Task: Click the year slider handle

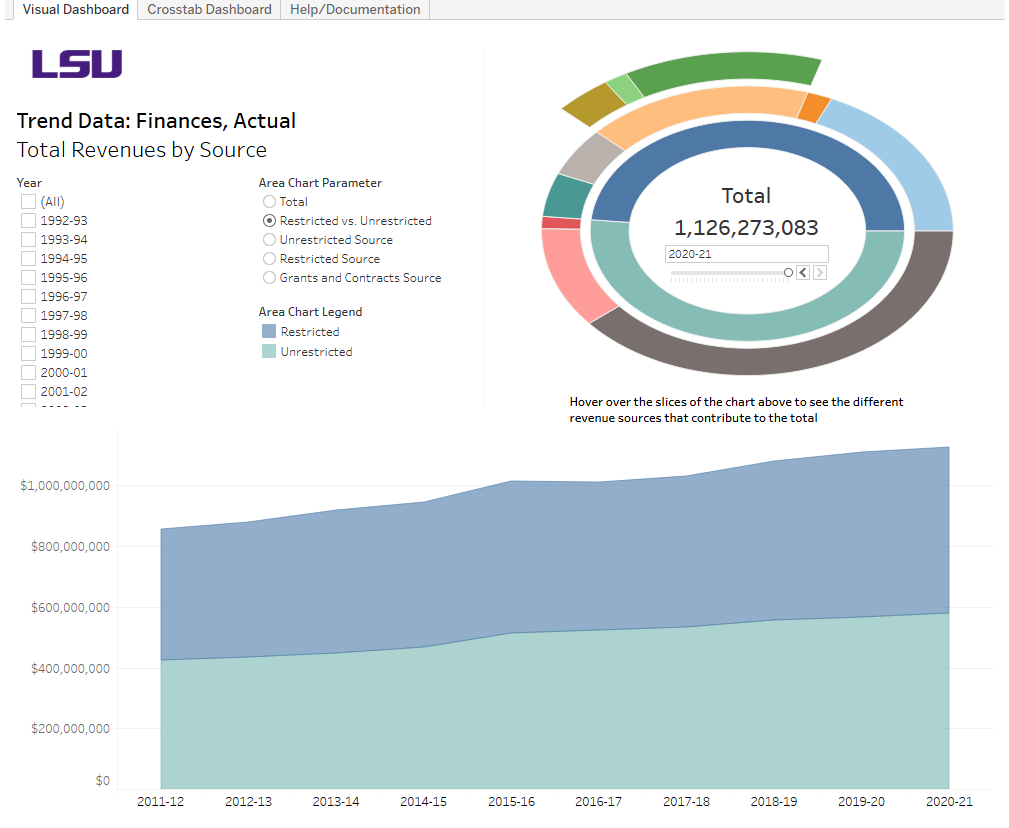Action: pyautogui.click(x=788, y=271)
